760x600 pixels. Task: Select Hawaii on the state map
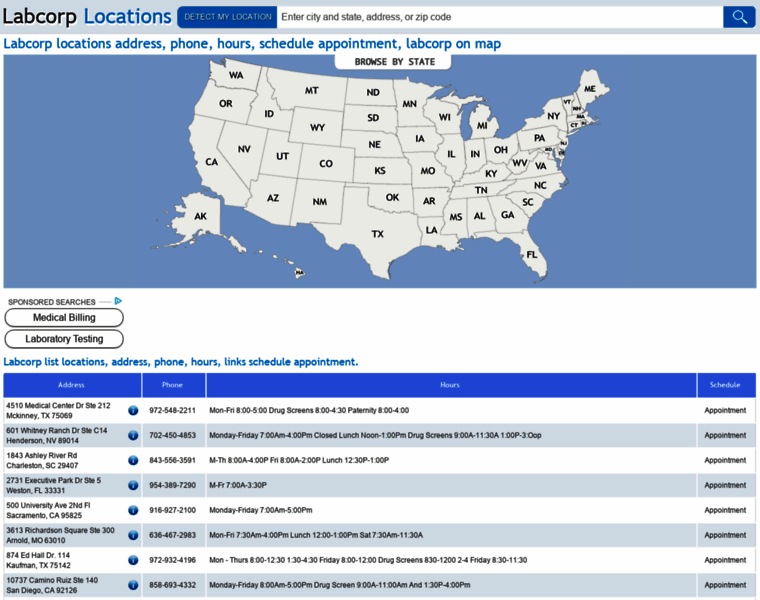300,273
